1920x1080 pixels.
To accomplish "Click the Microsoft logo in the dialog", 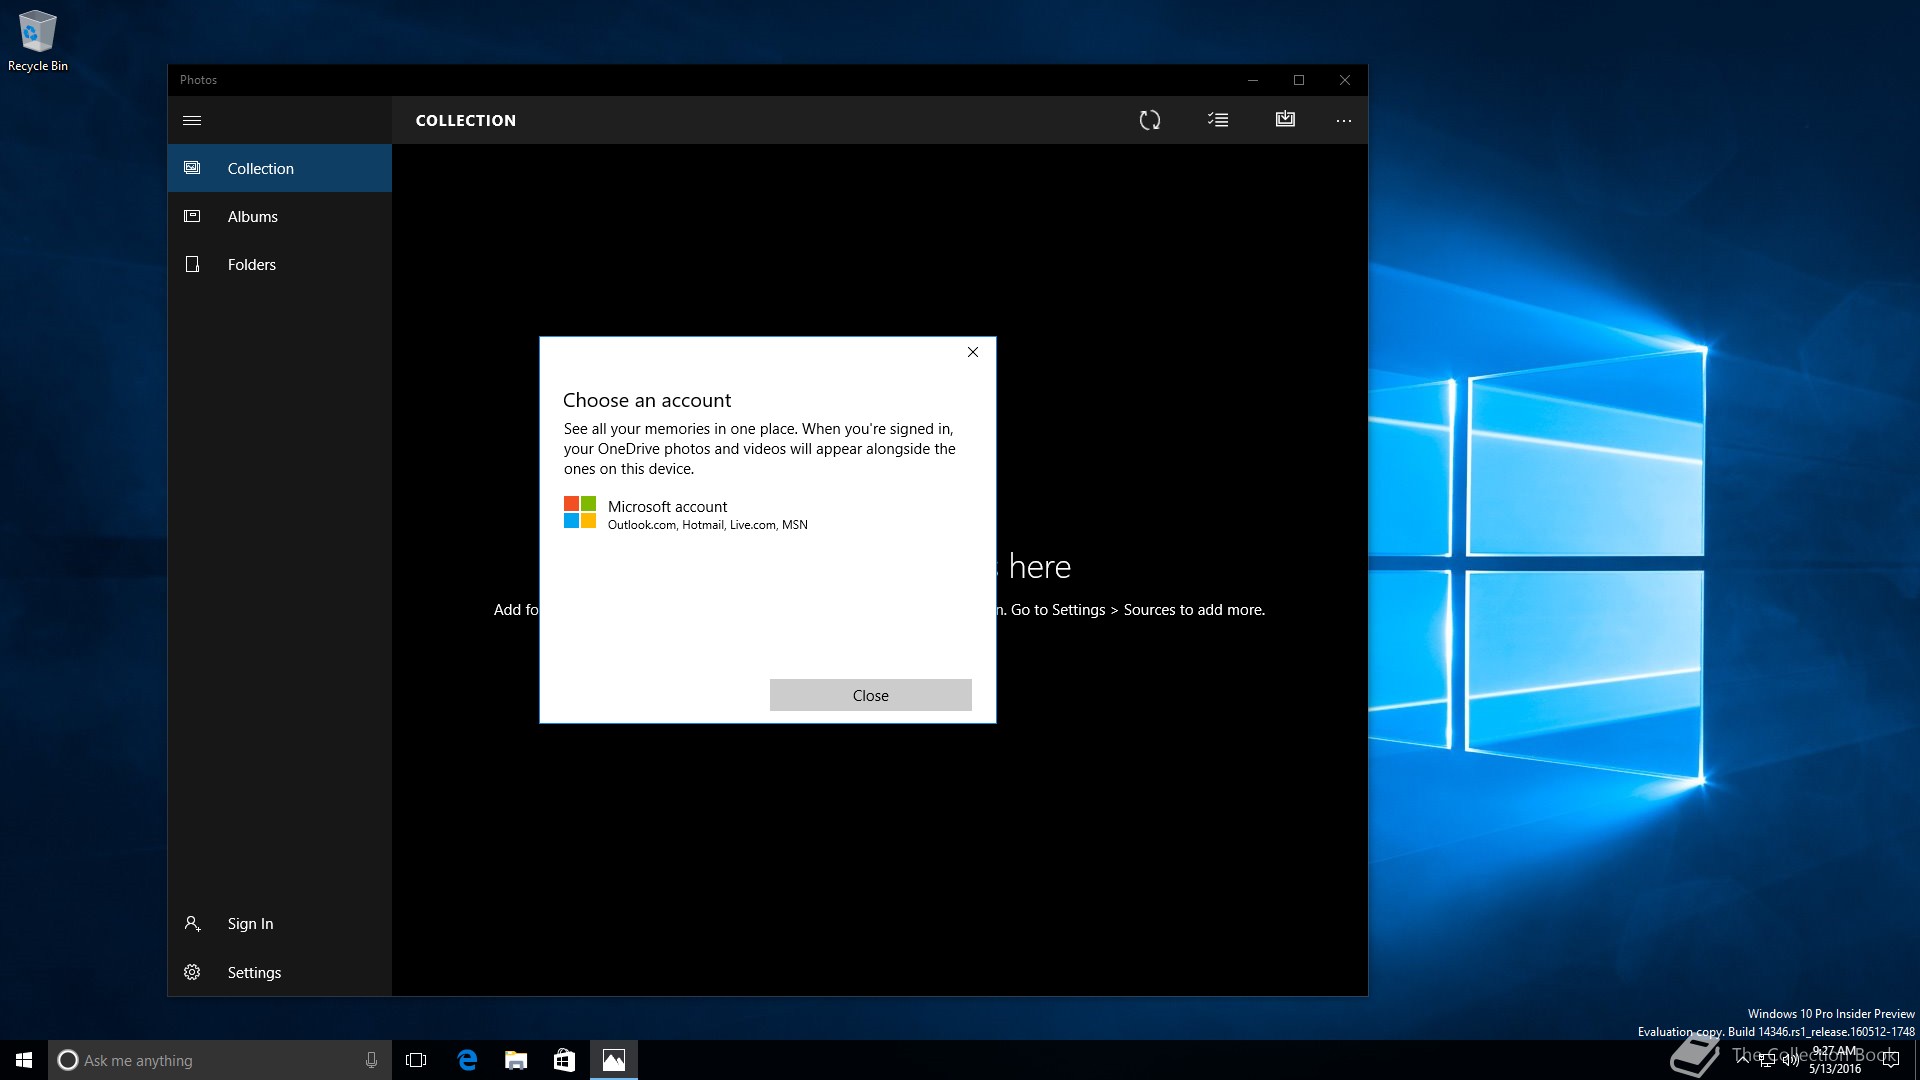I will click(x=580, y=512).
